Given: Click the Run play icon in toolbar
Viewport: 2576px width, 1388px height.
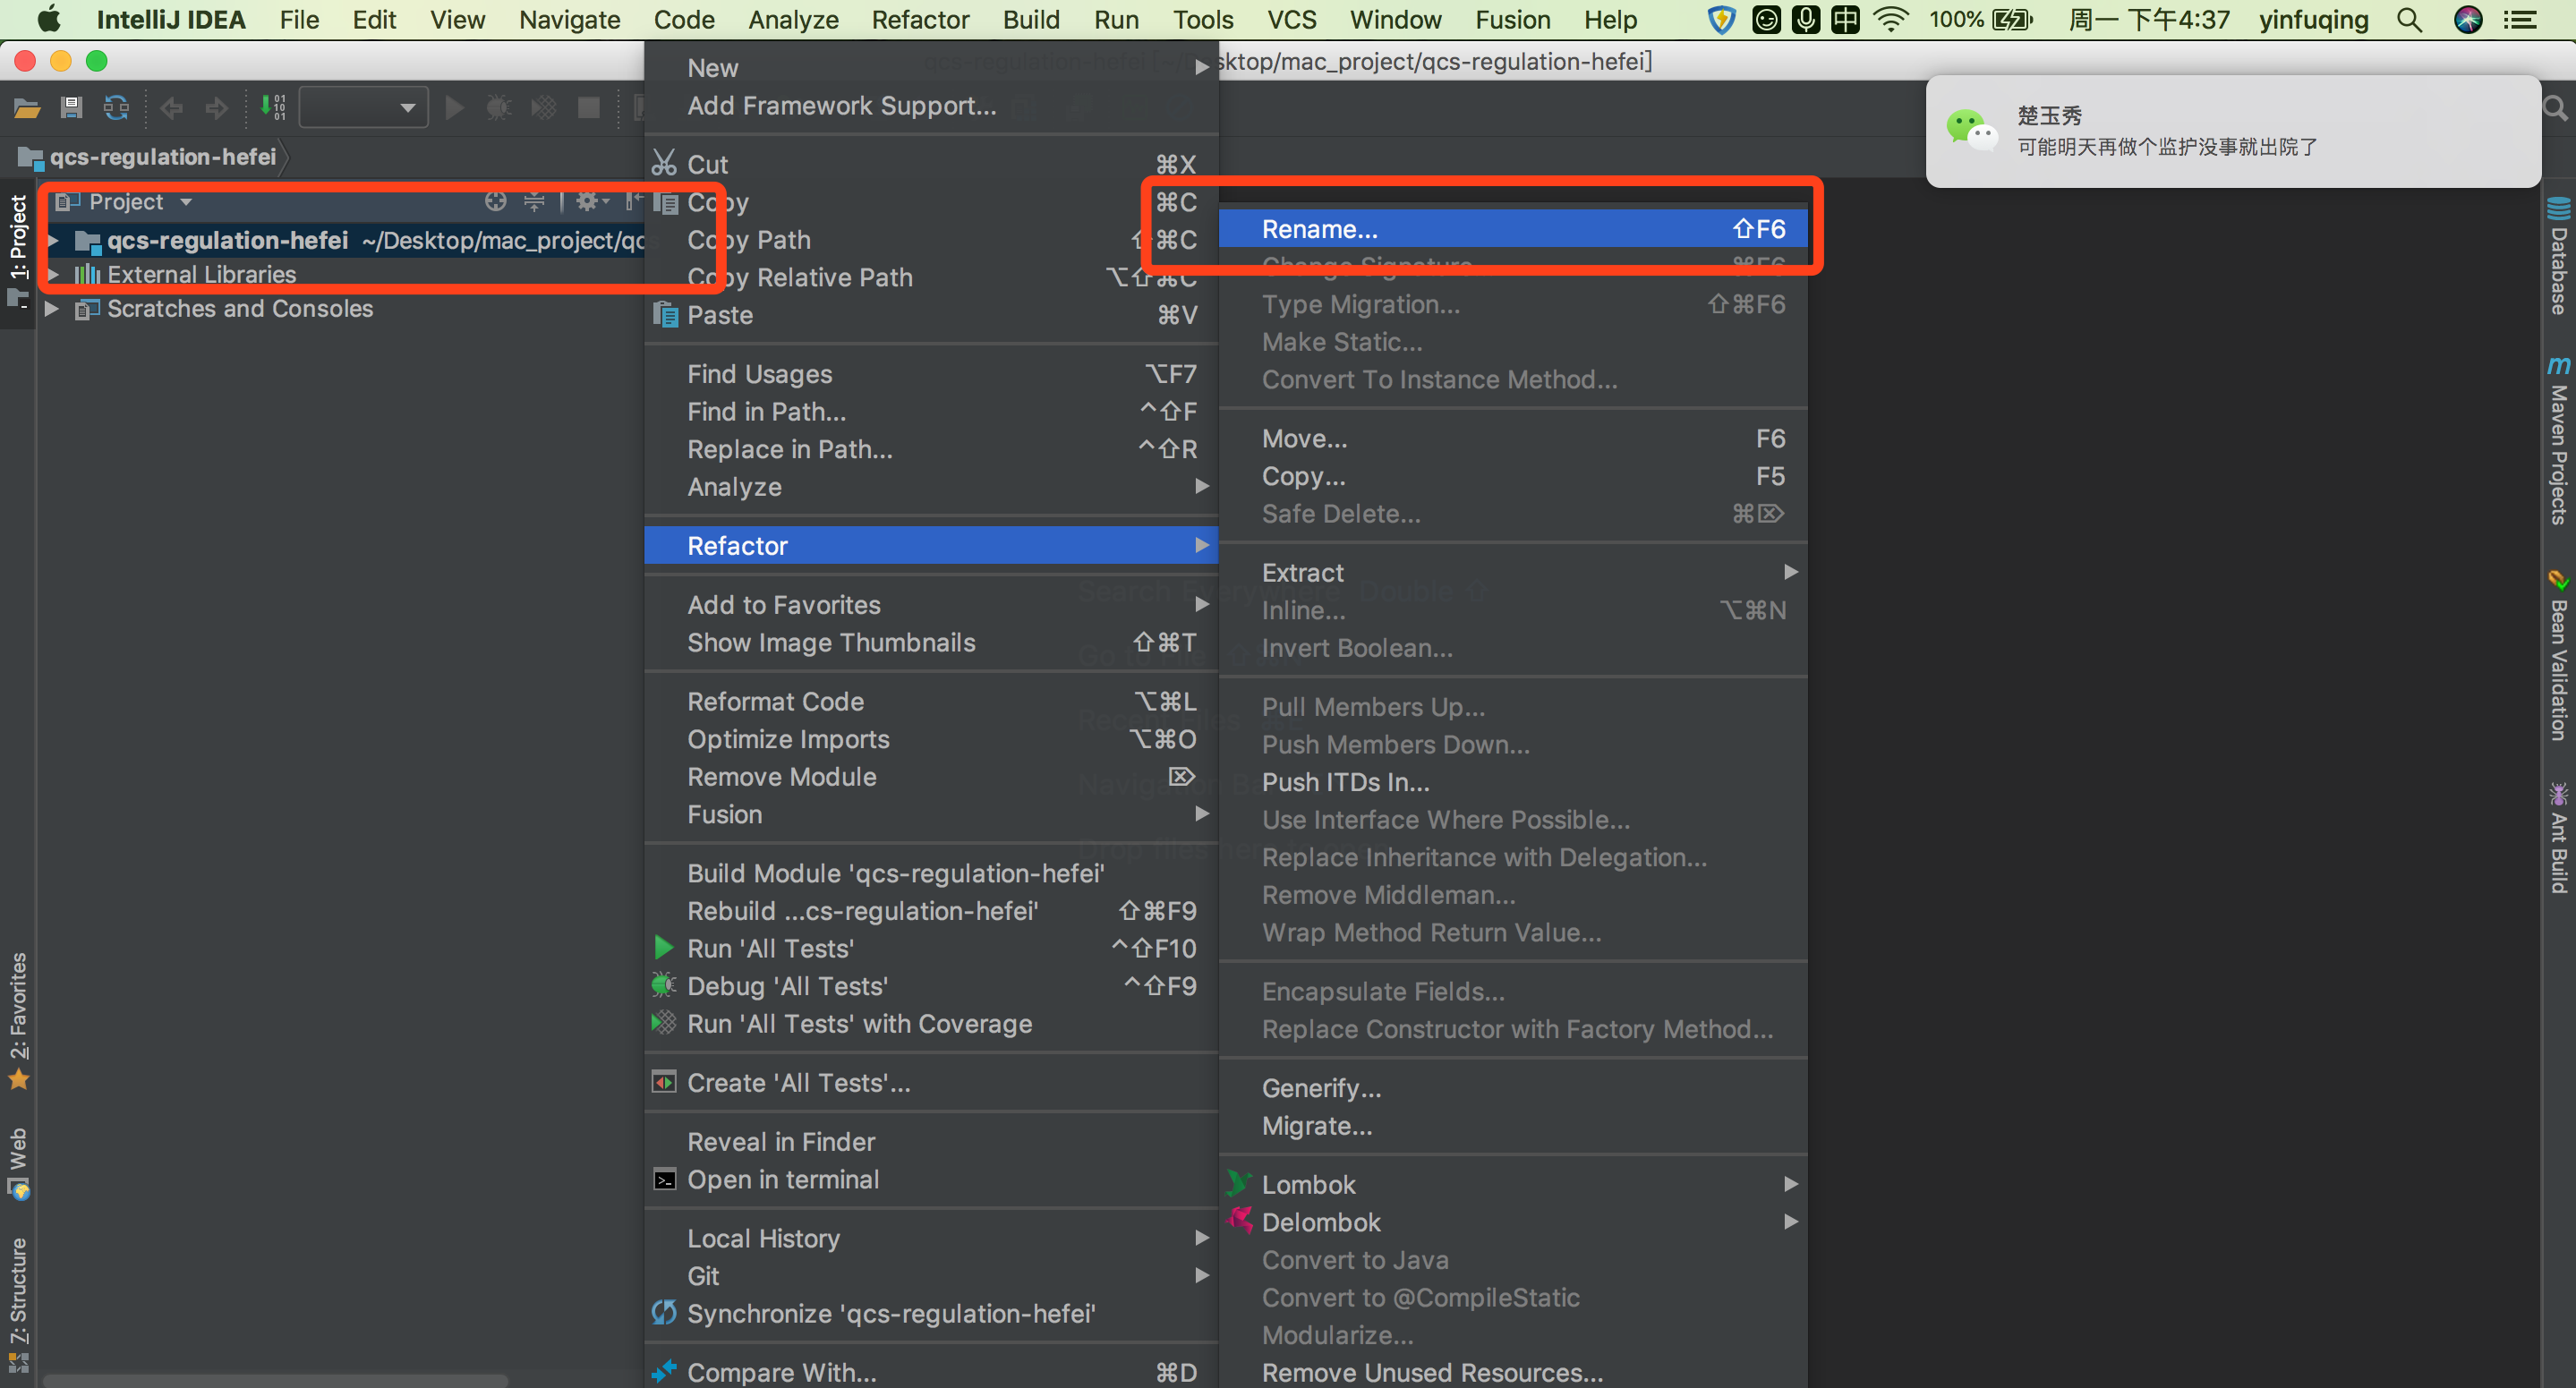Looking at the screenshot, I should 454,108.
